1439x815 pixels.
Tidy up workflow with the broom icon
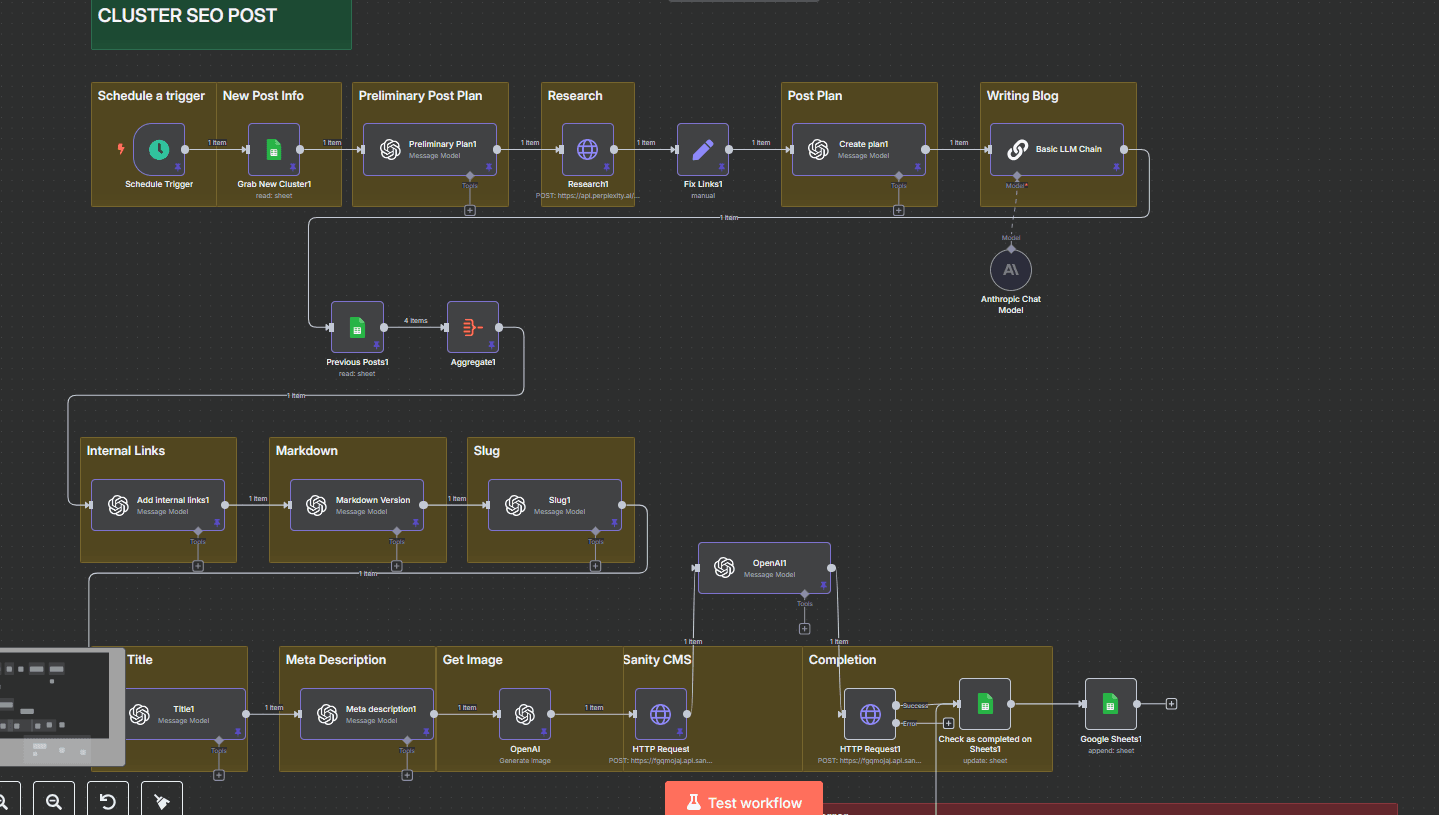161,801
